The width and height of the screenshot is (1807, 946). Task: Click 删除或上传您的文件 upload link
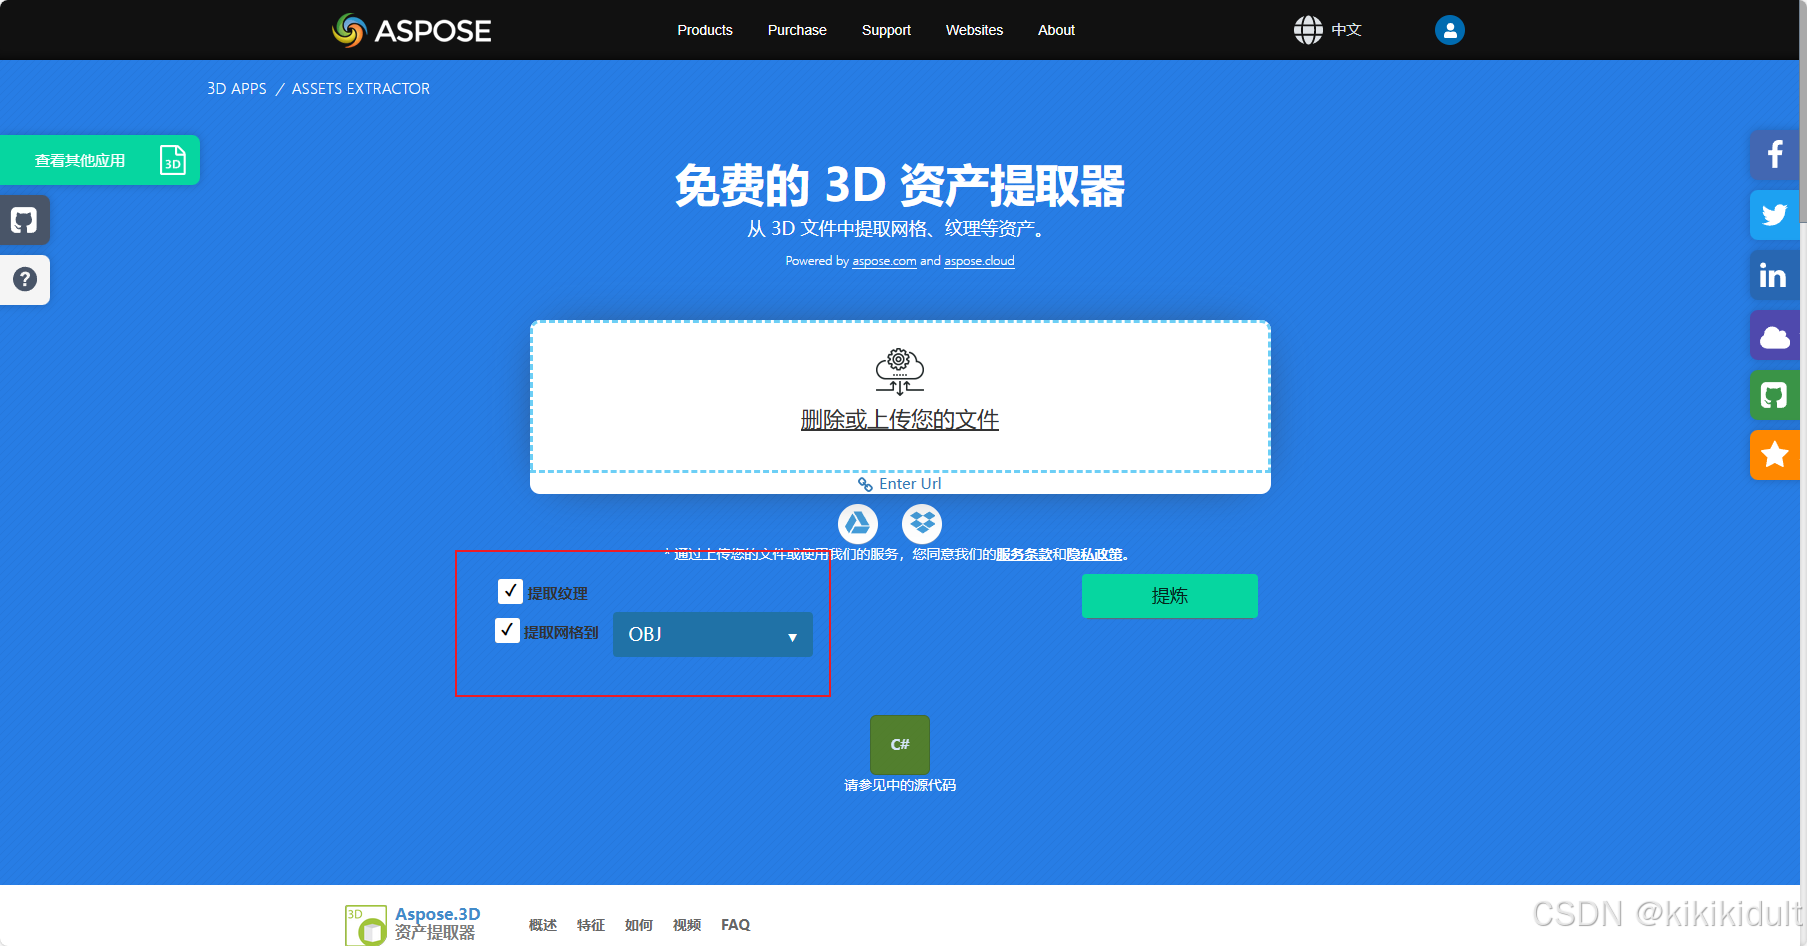(x=900, y=420)
